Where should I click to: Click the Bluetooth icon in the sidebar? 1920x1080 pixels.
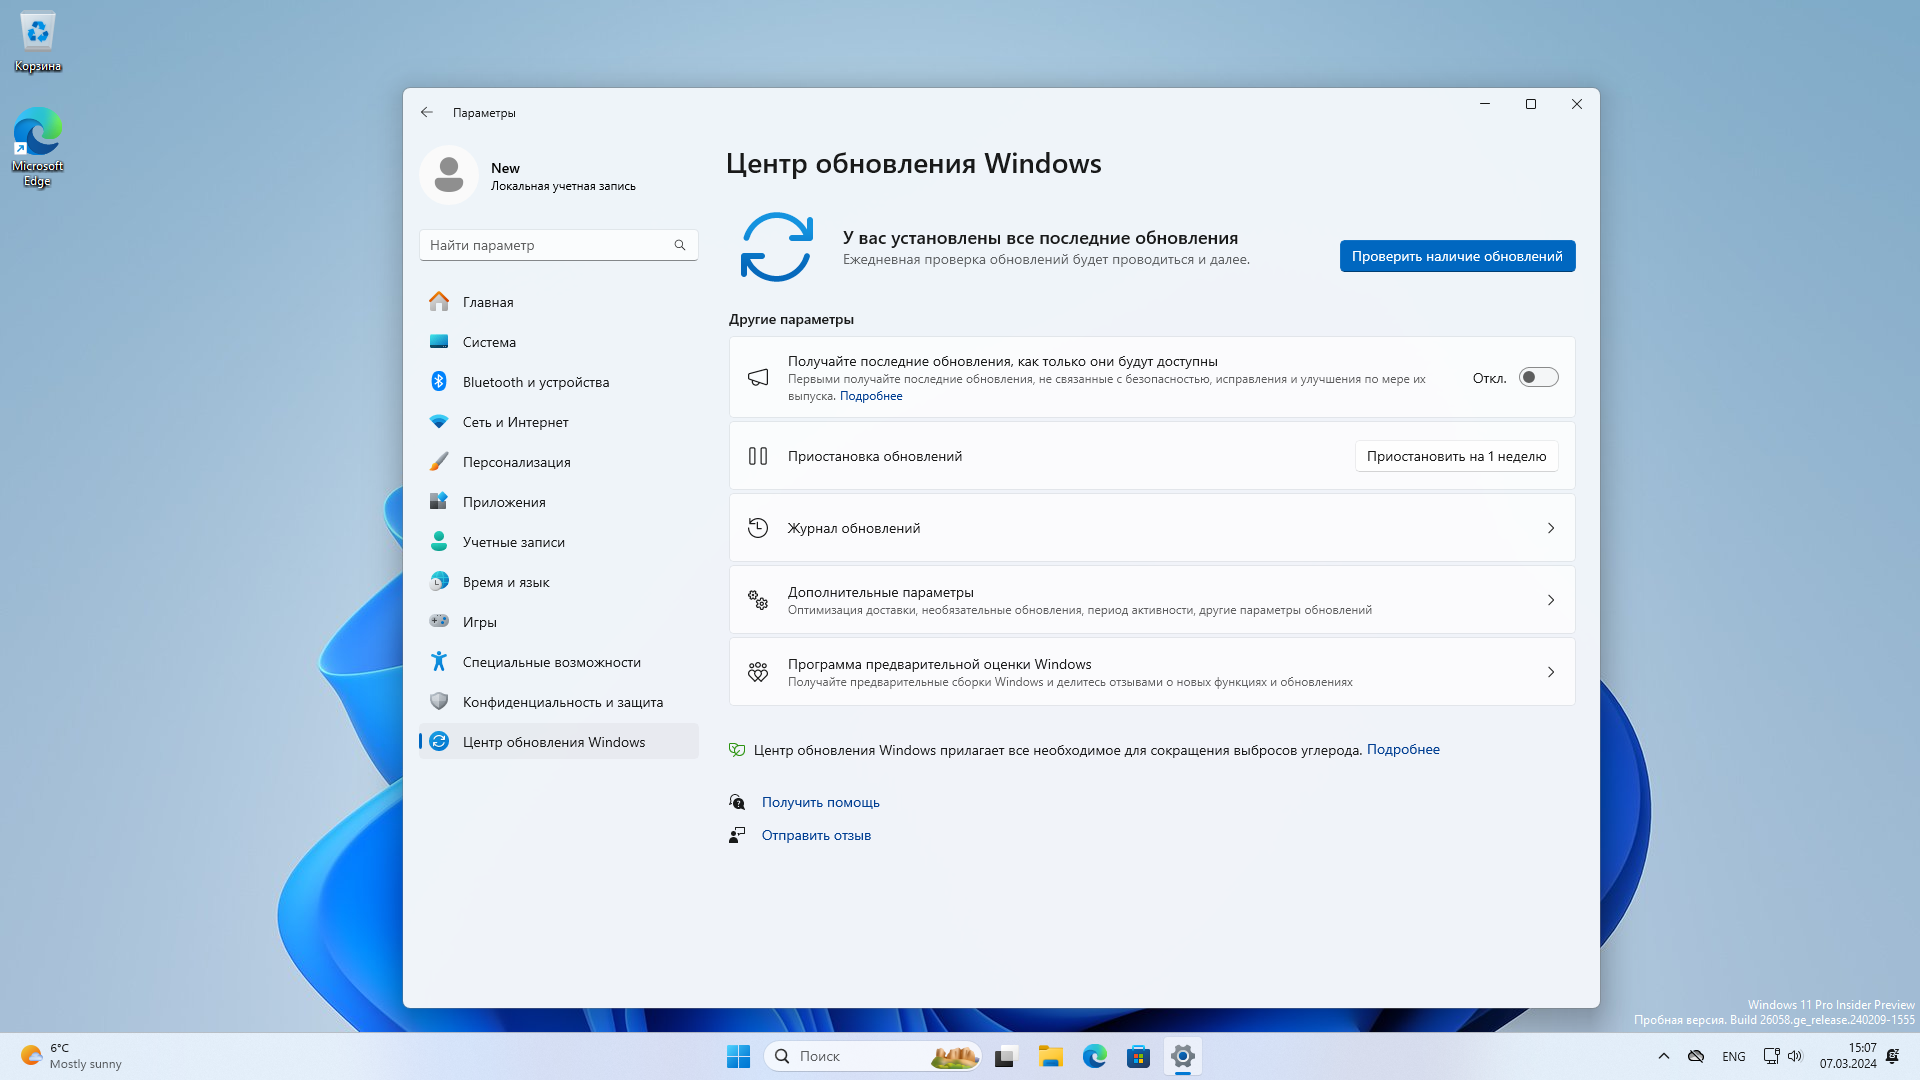pyautogui.click(x=439, y=382)
